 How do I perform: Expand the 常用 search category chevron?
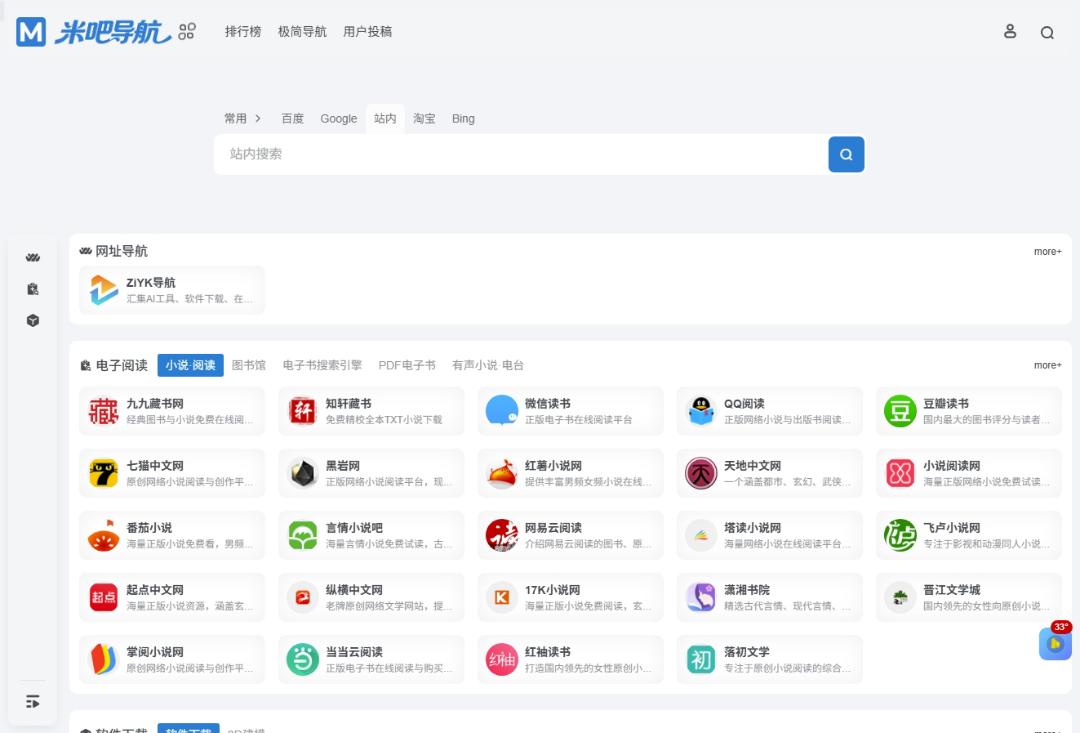pos(258,118)
